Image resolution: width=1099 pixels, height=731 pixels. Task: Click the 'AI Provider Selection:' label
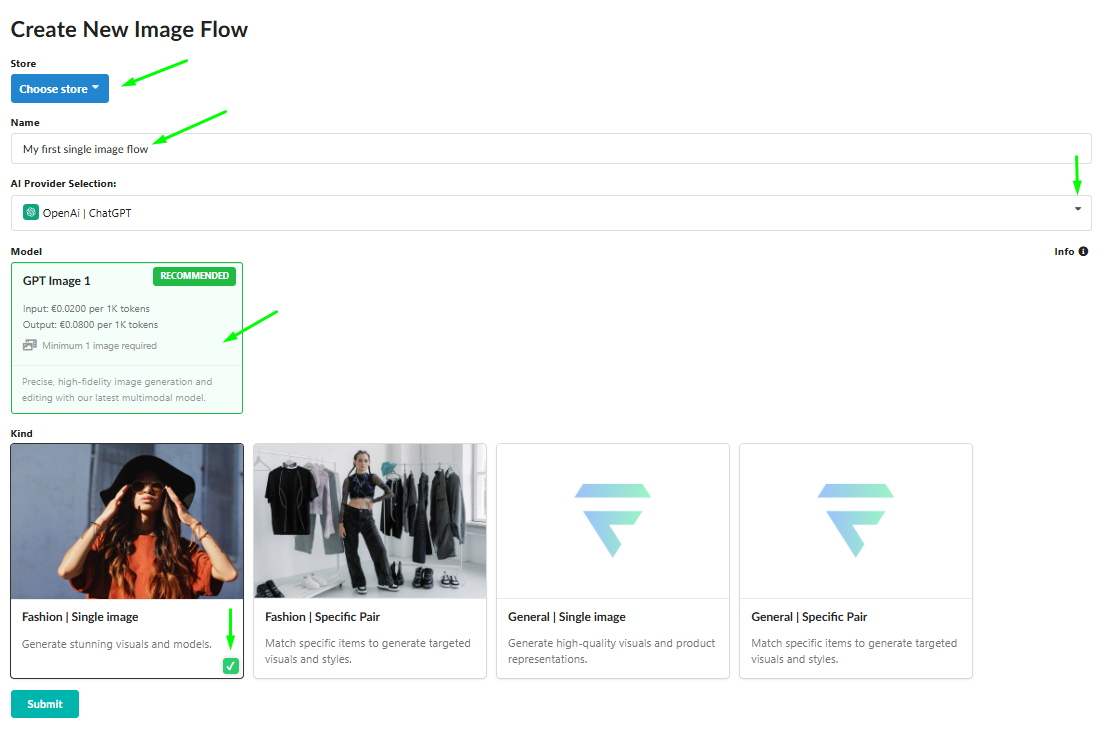click(x=63, y=184)
